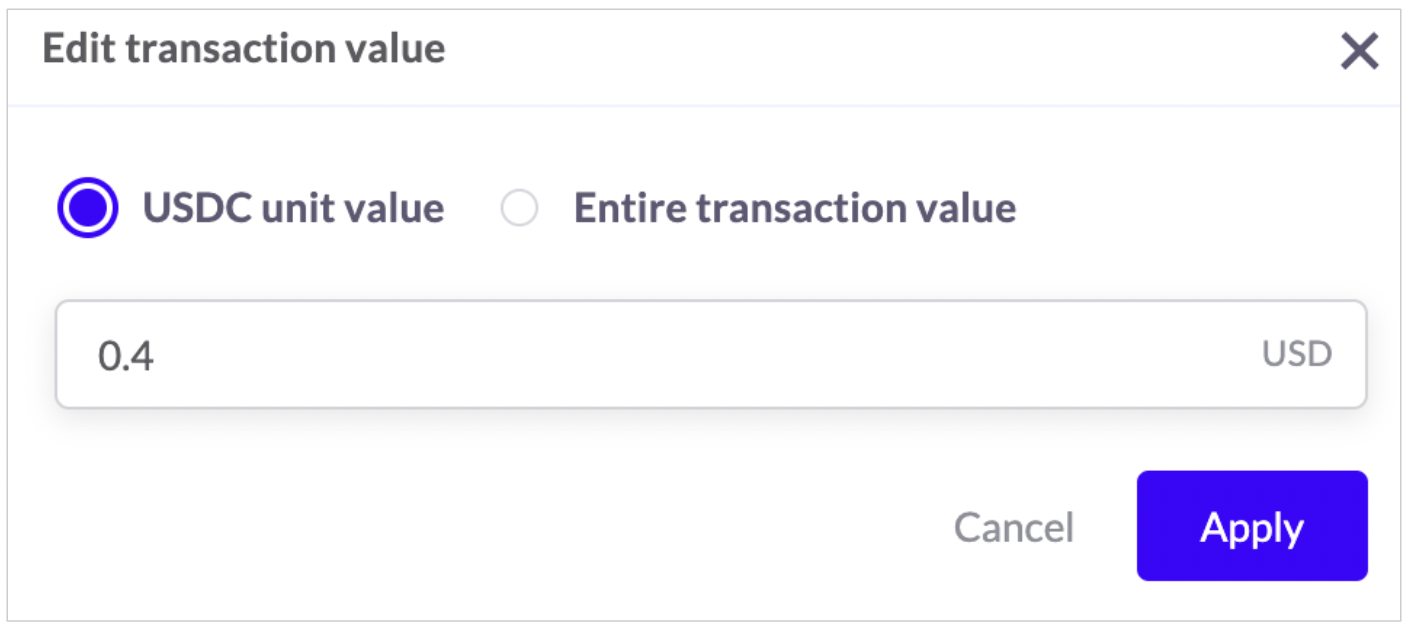1414x632 pixels.
Task: Cancel editing the transaction value
Action: pyautogui.click(x=1013, y=527)
